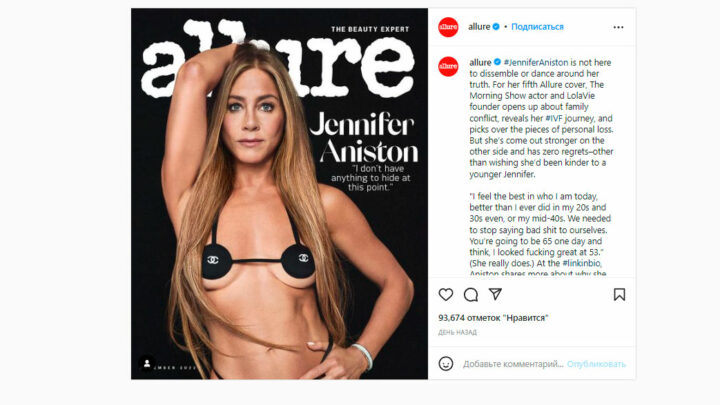
Task: Show tagged people icon on photo
Action: pyautogui.click(x=147, y=363)
